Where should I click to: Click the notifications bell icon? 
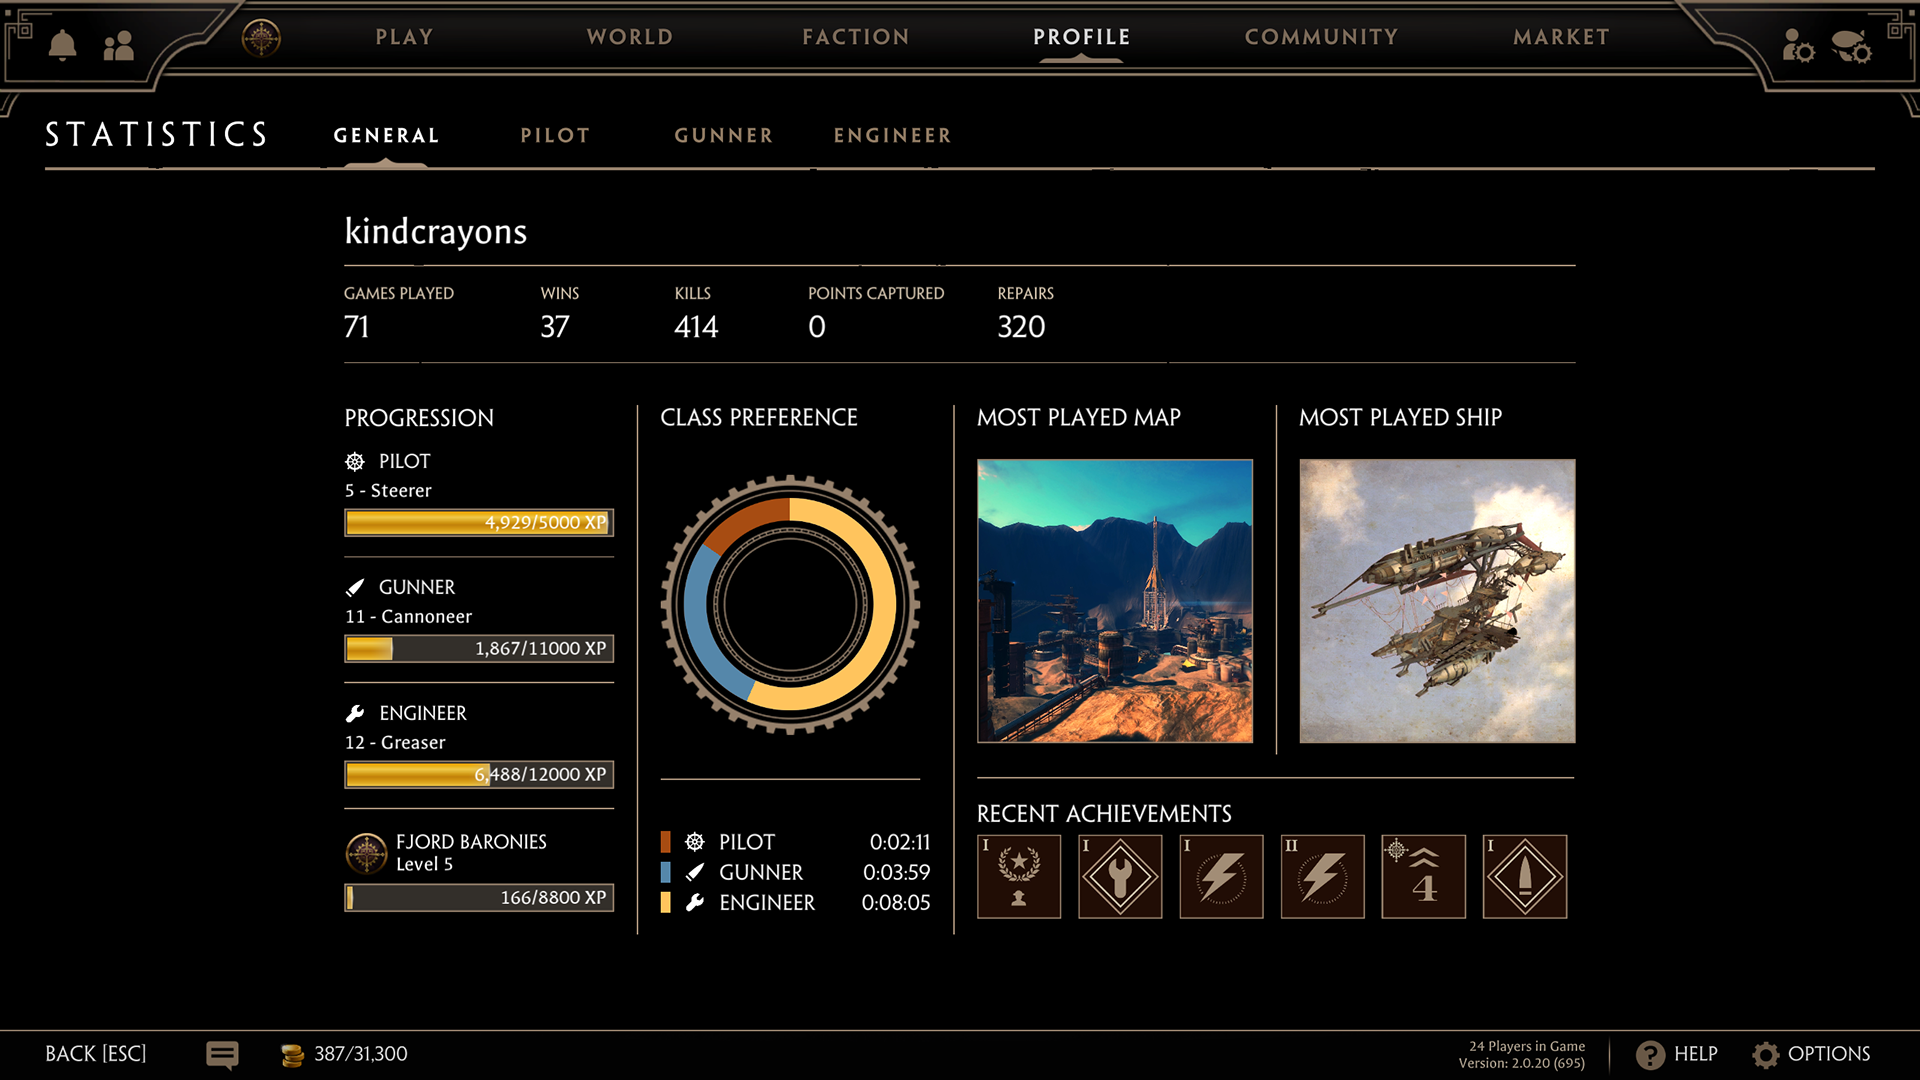[62, 45]
